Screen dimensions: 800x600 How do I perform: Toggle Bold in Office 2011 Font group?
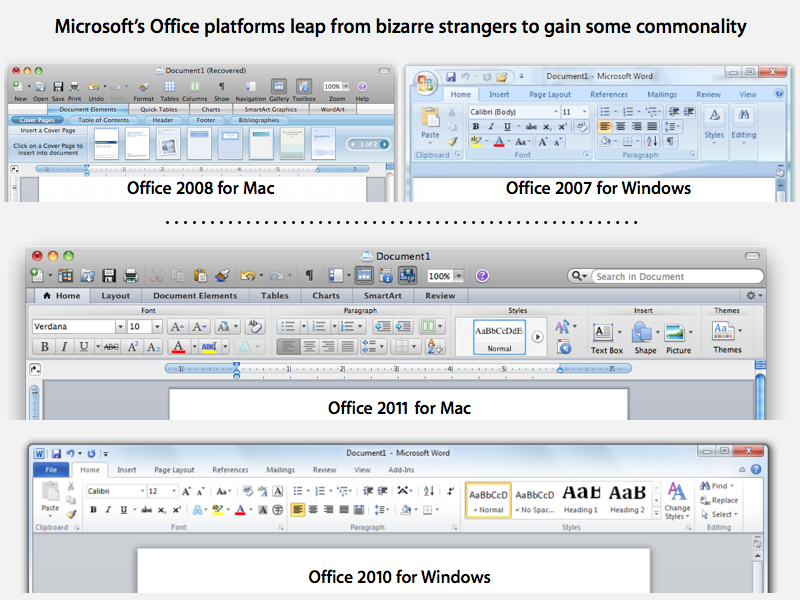pyautogui.click(x=44, y=347)
